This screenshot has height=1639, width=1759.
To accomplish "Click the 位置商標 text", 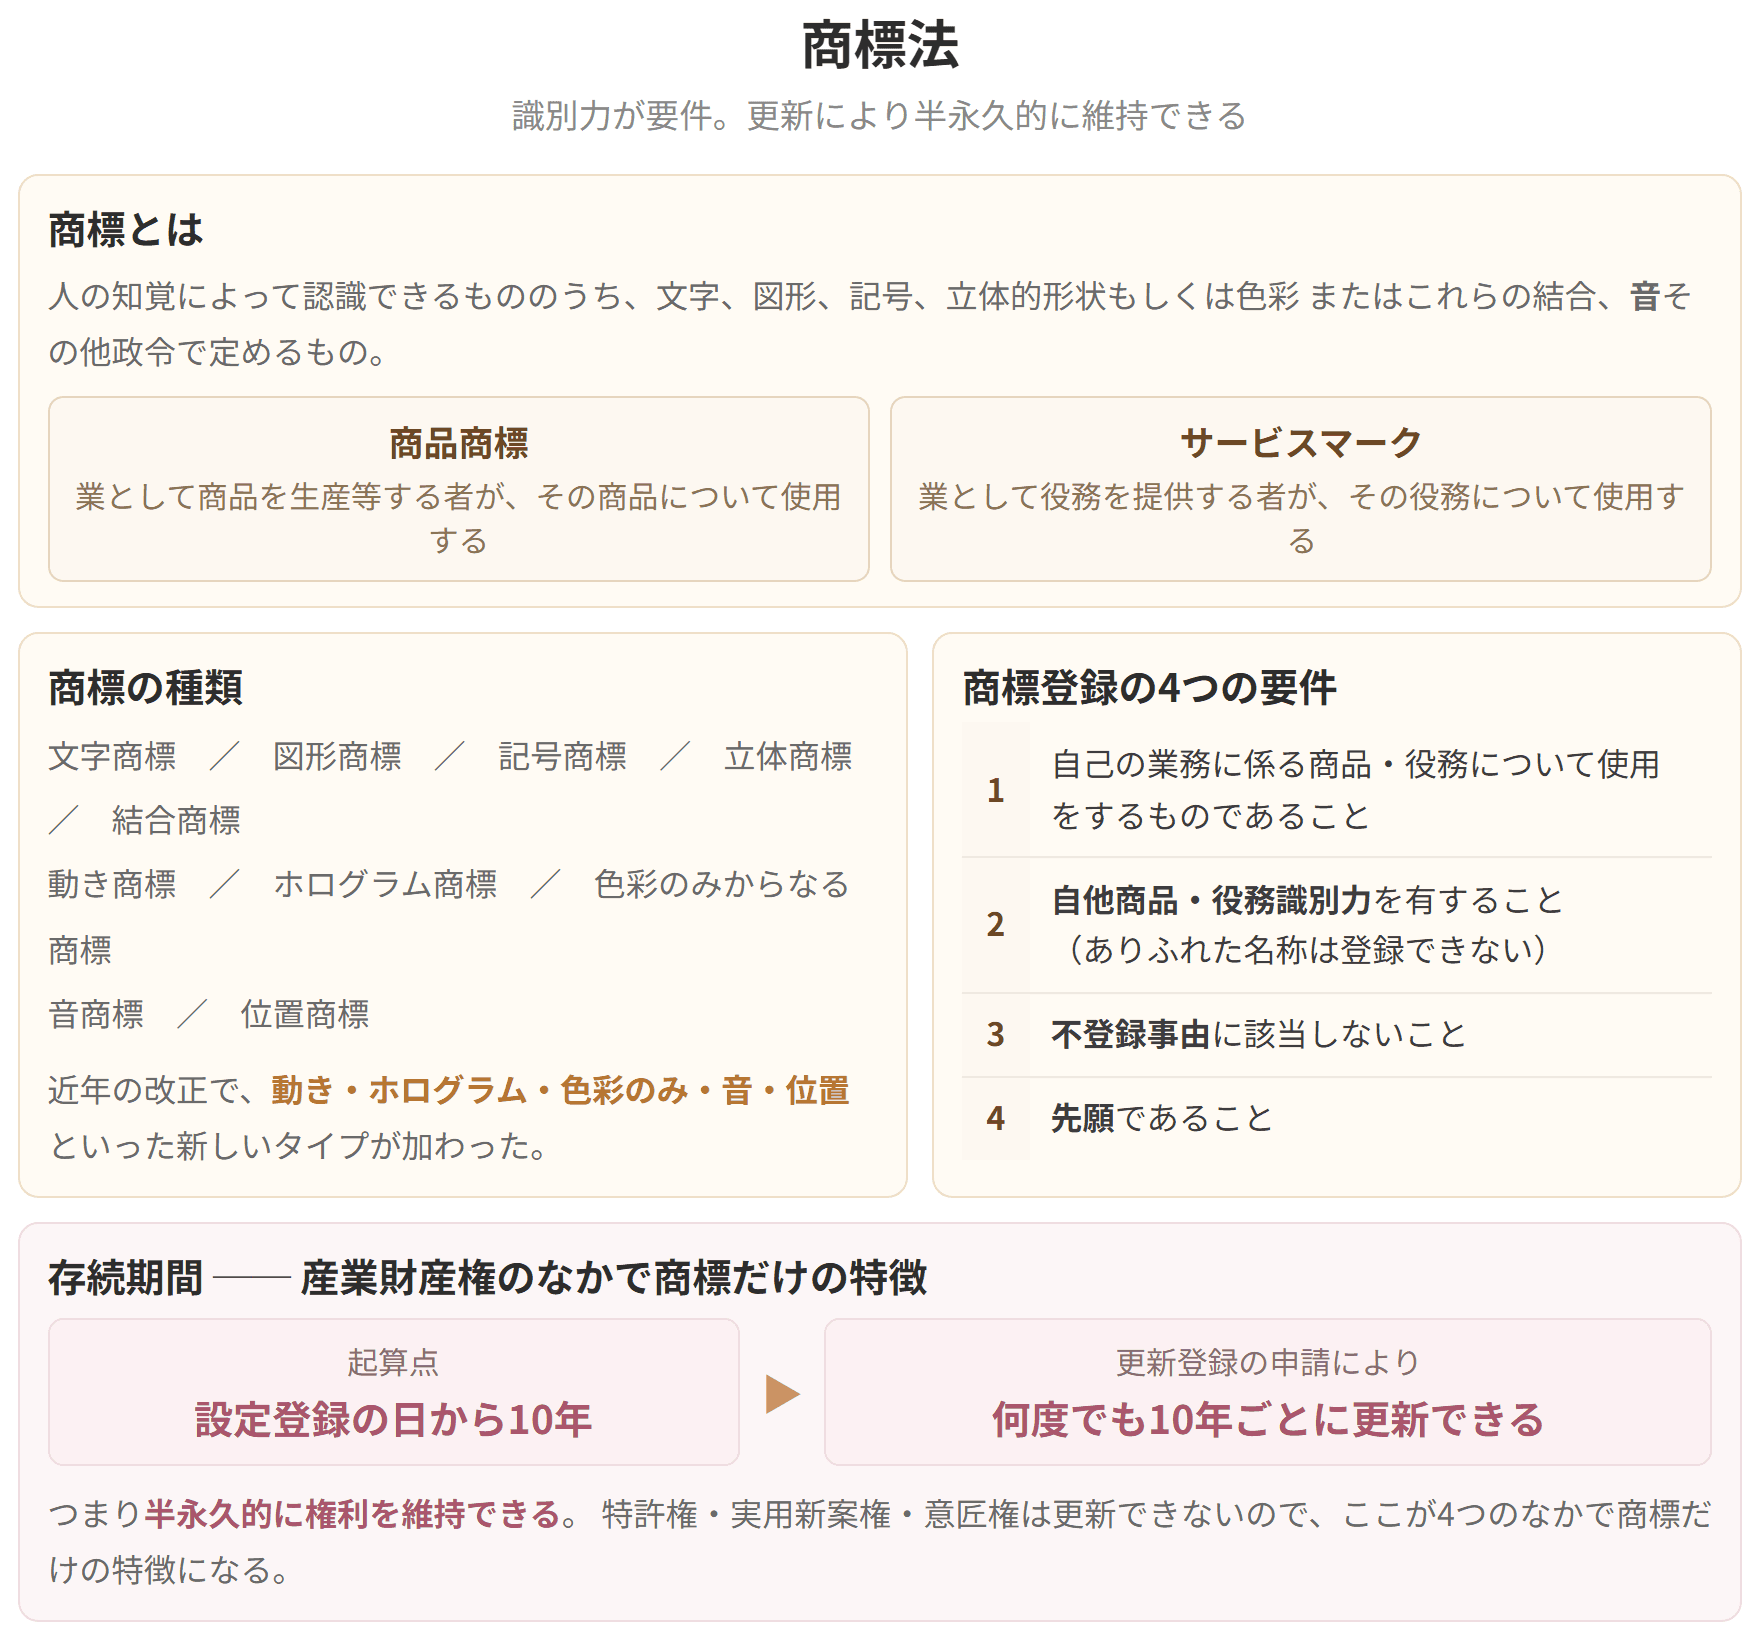I will tap(305, 1015).
